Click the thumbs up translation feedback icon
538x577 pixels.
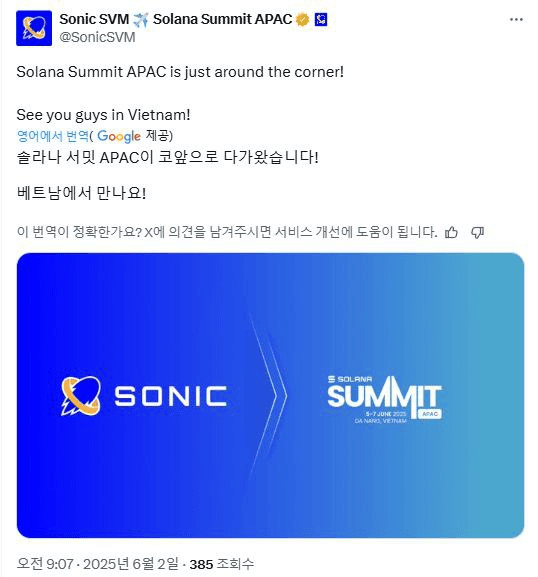[451, 232]
